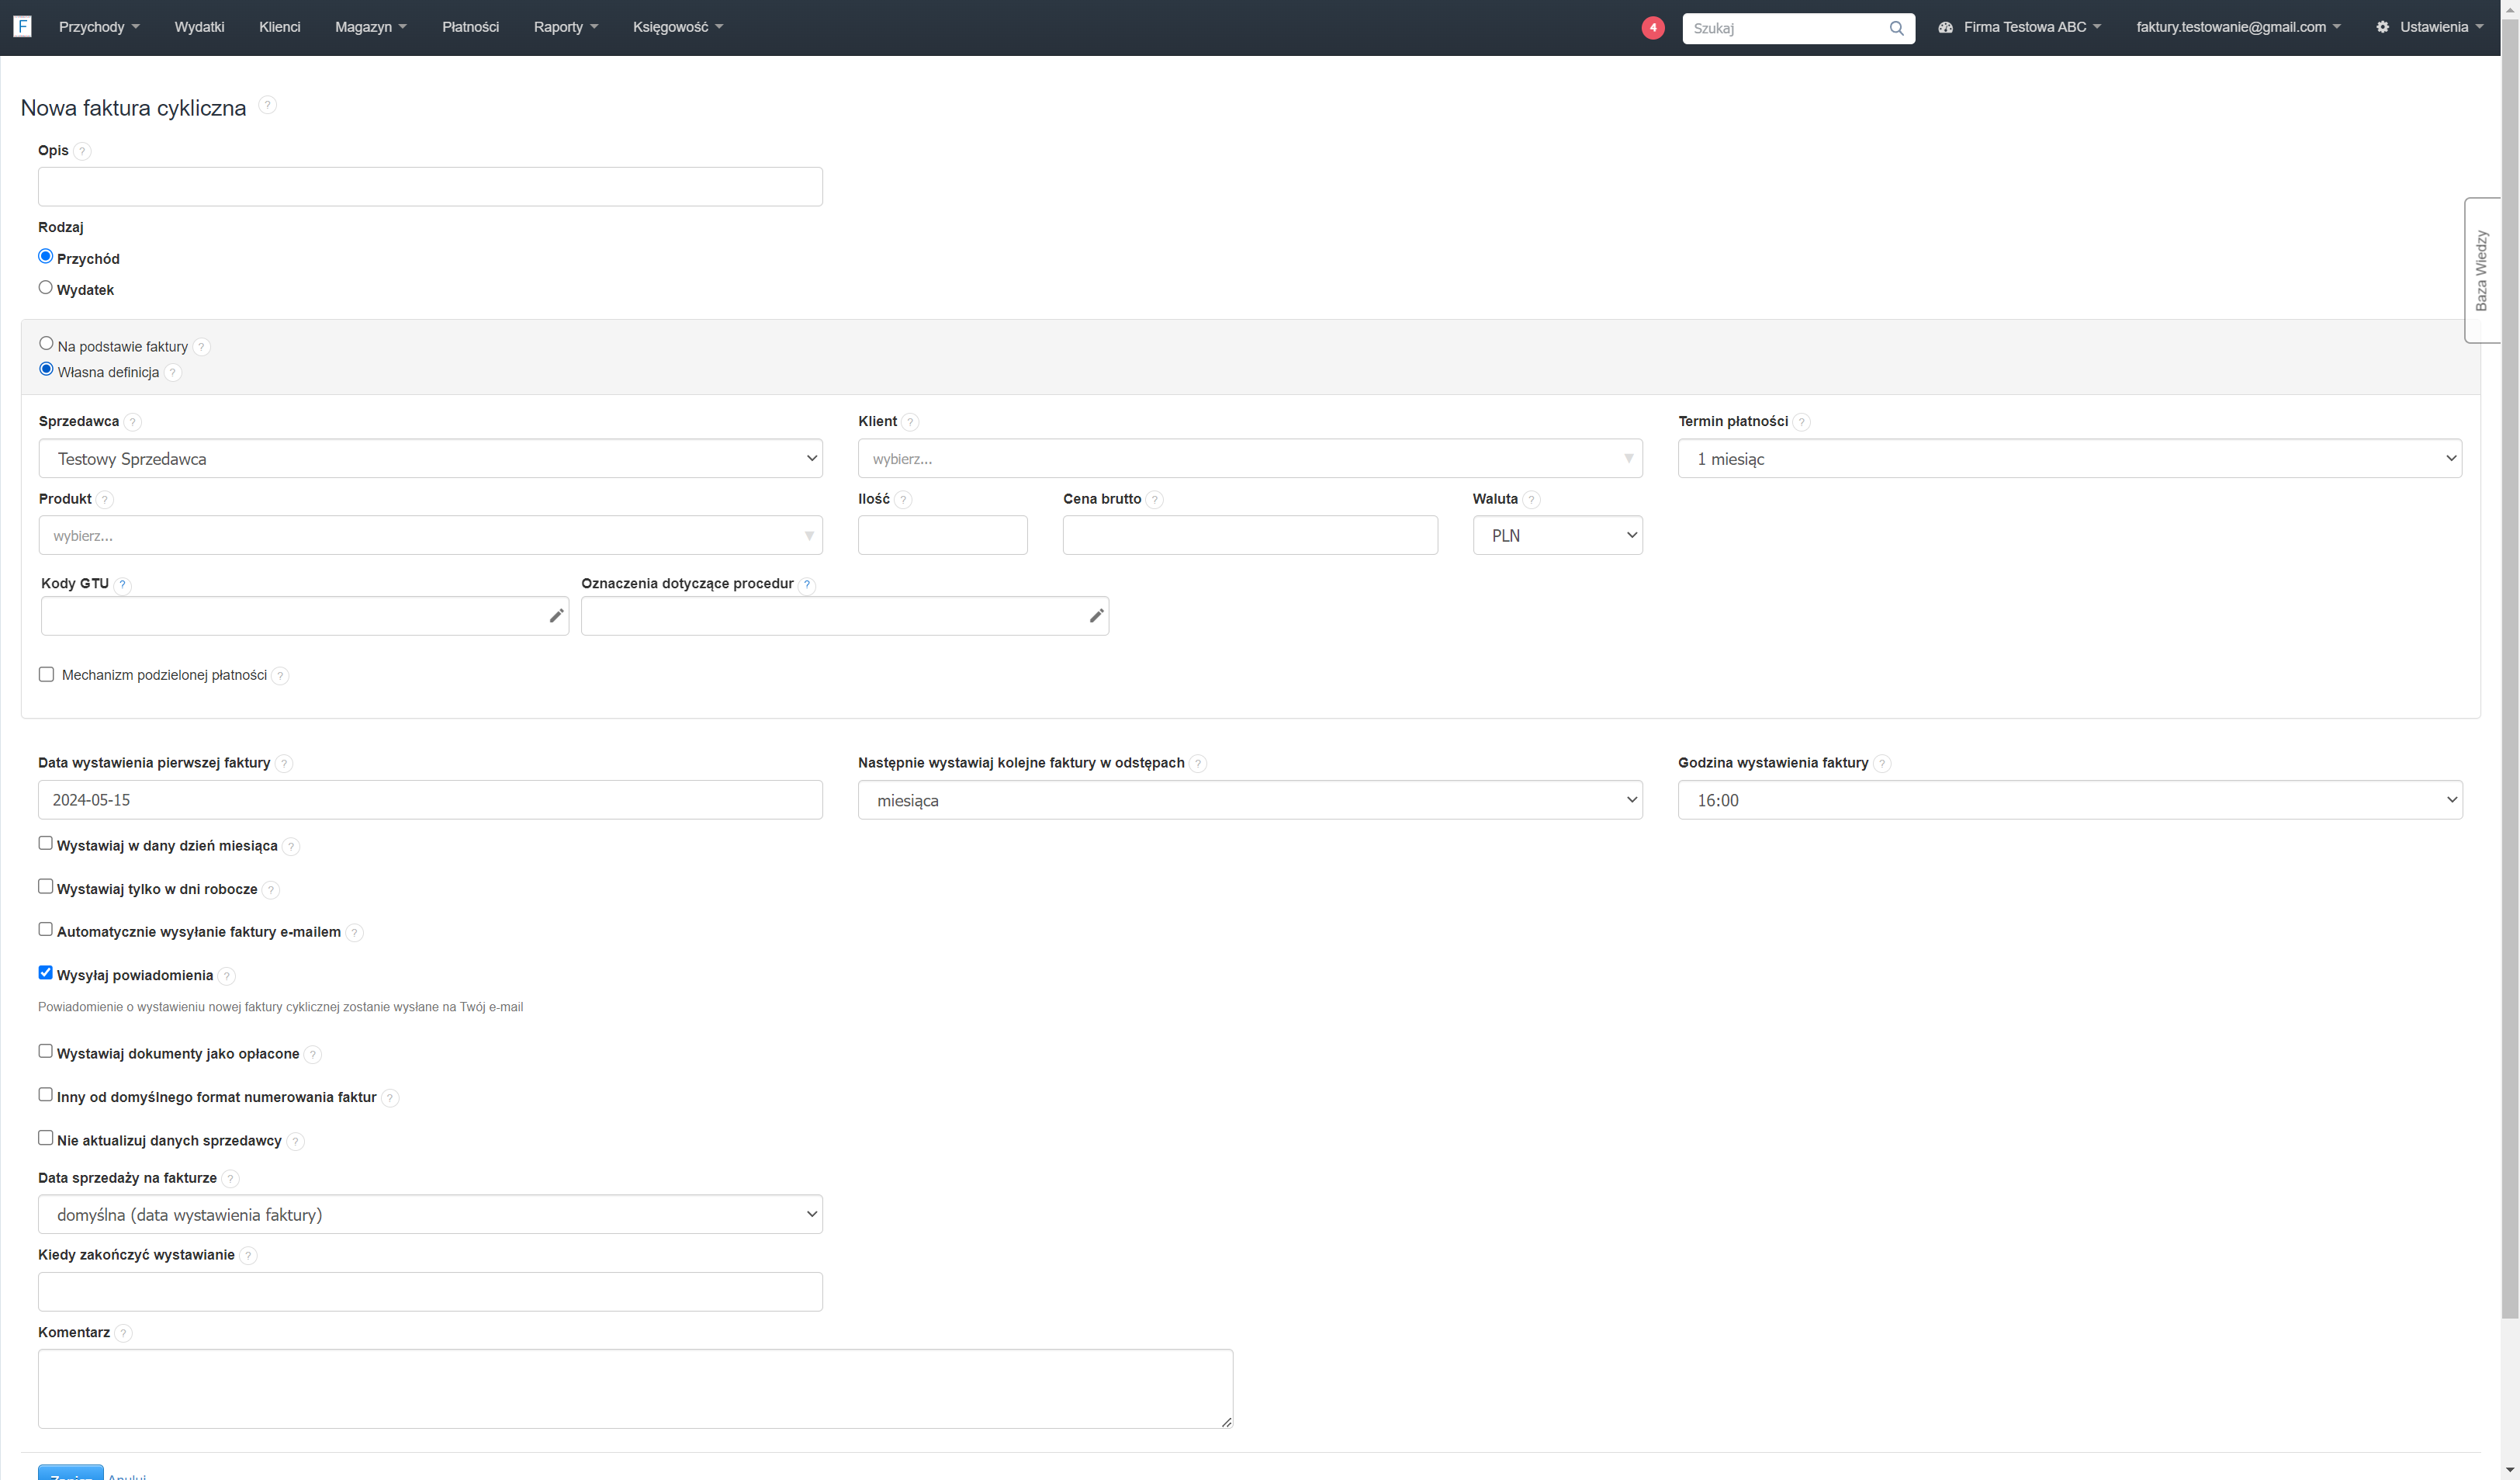Click help icon beside Waluta label
The height and width of the screenshot is (1480, 2520).
tap(1531, 499)
